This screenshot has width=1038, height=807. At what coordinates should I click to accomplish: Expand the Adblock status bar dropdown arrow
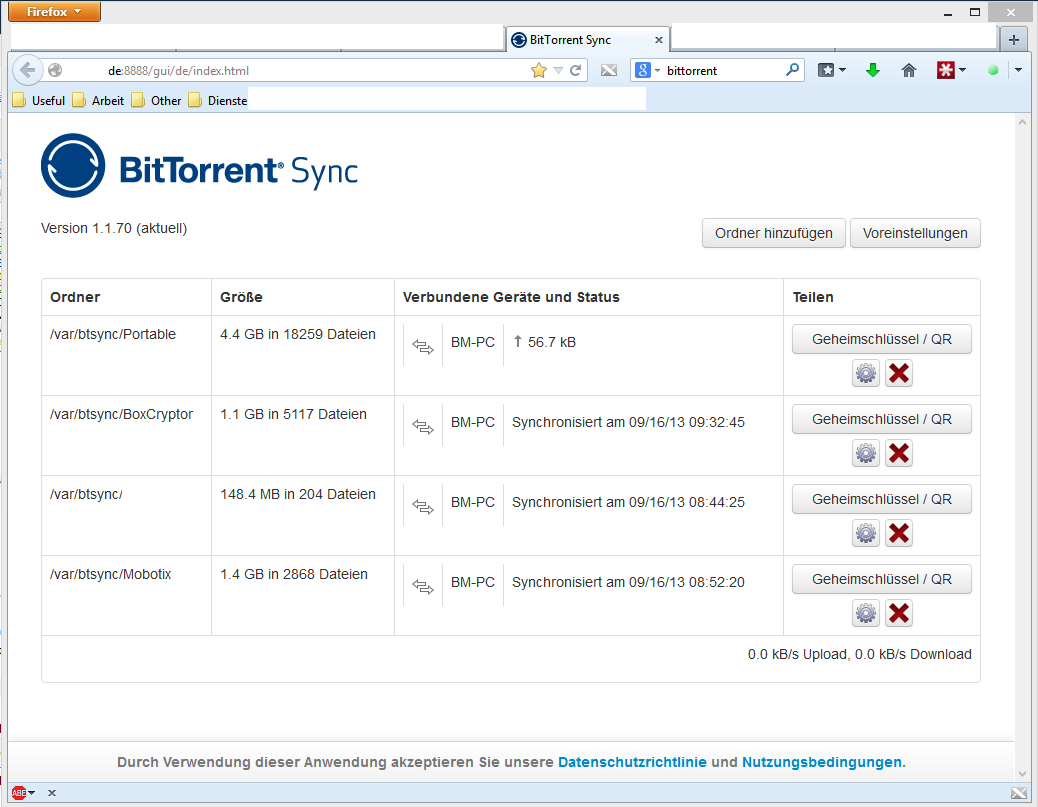pos(31,792)
